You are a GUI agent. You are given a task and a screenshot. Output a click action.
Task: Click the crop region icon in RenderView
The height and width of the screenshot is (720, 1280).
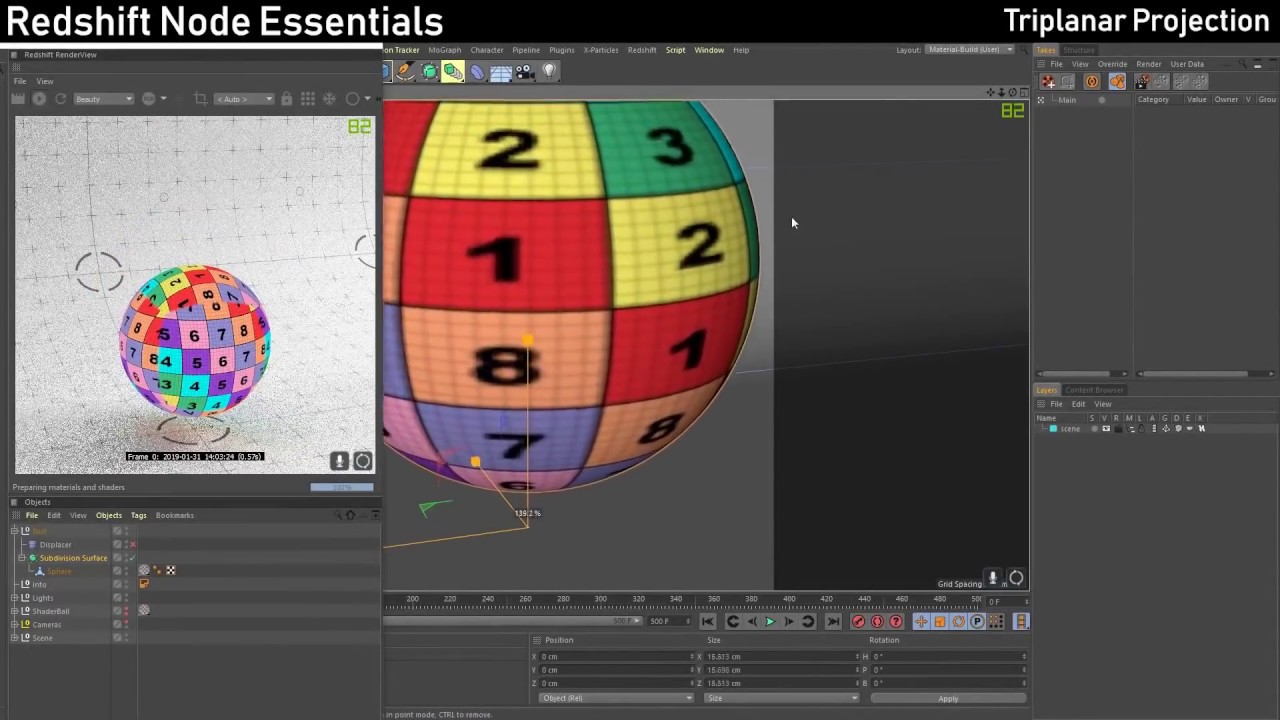point(200,99)
